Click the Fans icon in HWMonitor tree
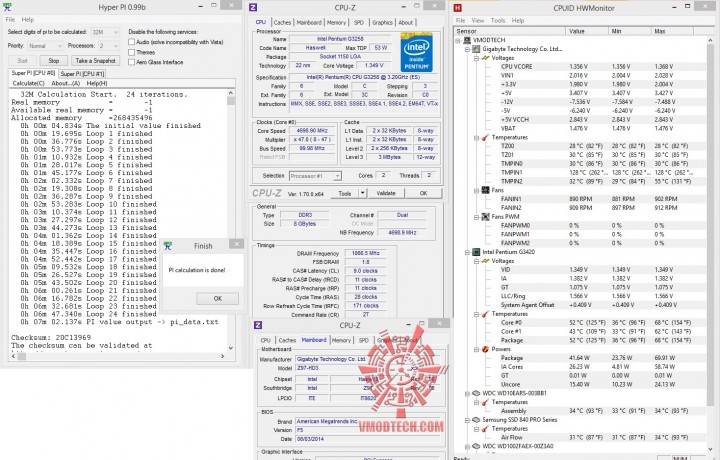720x460 pixels. point(485,190)
